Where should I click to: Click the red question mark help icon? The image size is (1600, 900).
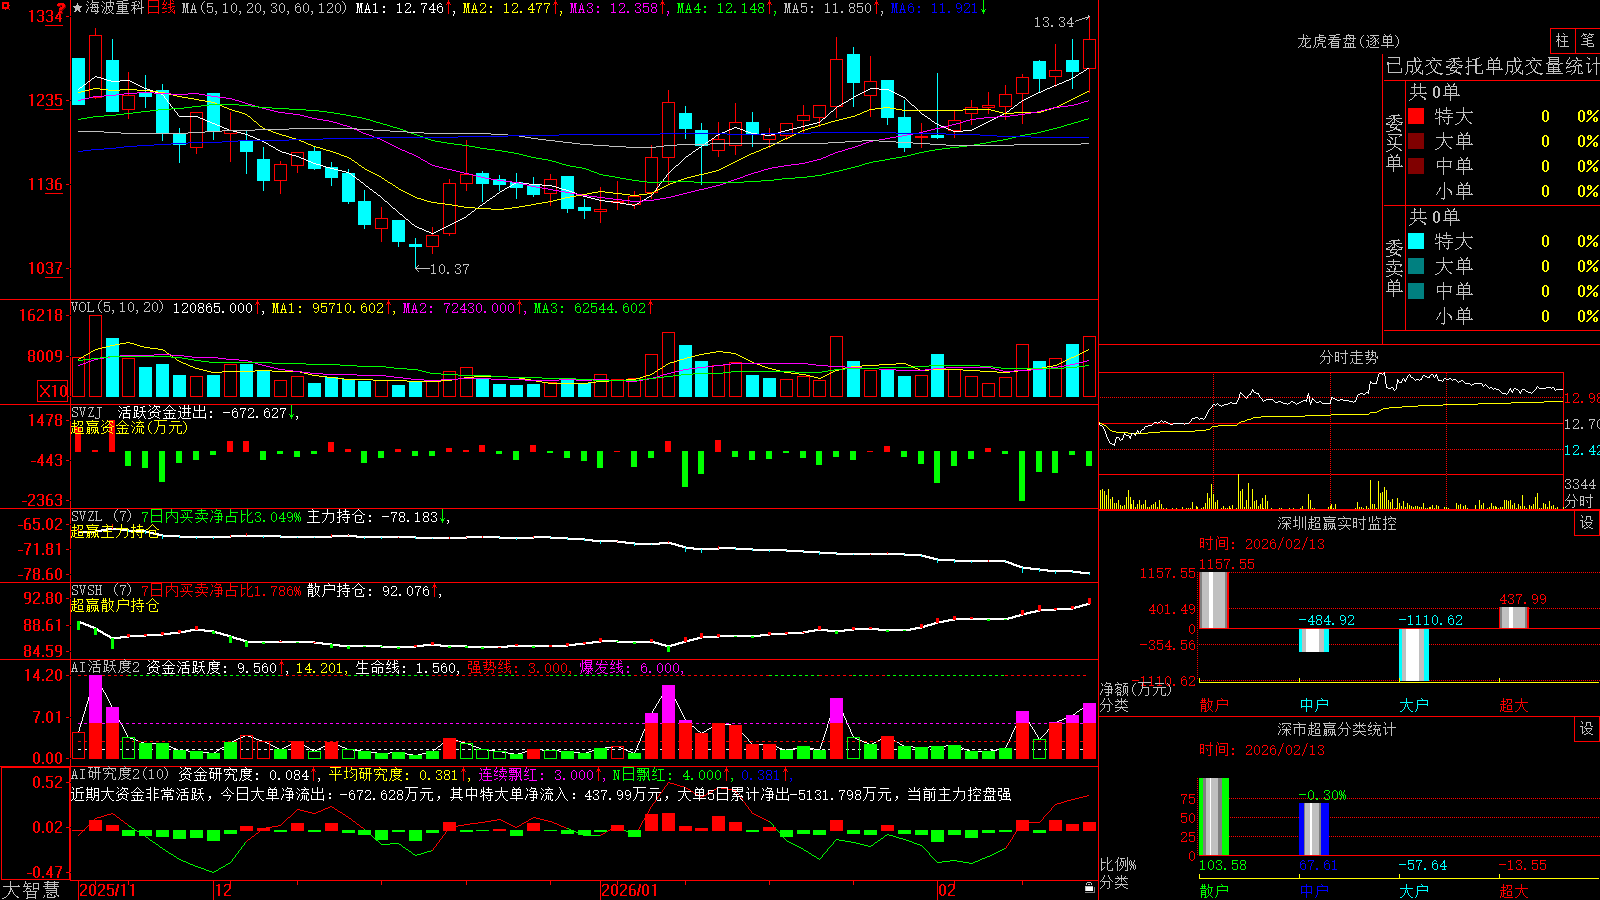pyautogui.click(x=62, y=8)
